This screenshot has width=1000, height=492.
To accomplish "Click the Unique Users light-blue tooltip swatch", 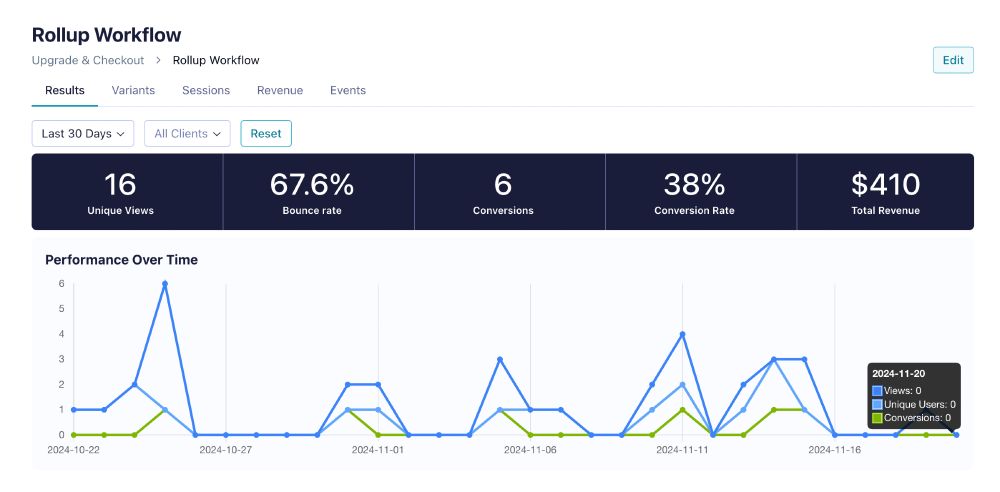I will [x=878, y=404].
